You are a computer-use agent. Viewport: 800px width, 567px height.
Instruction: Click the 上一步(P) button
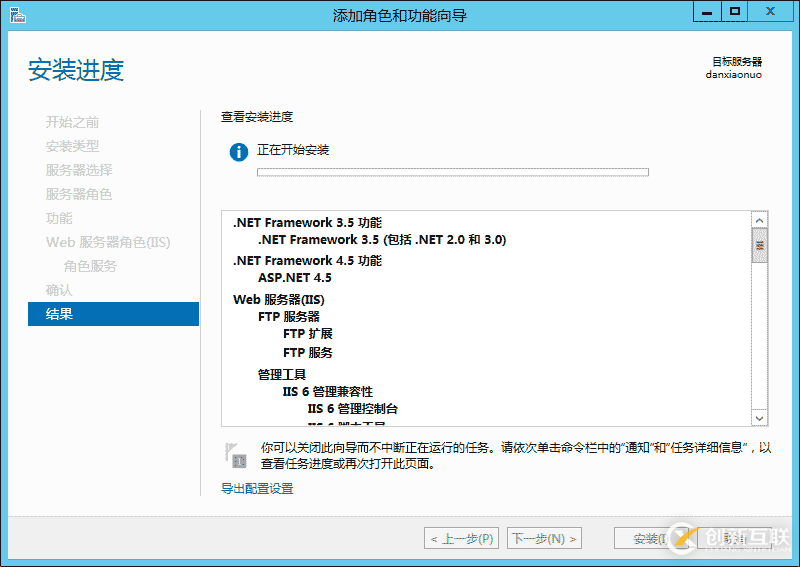(x=461, y=538)
